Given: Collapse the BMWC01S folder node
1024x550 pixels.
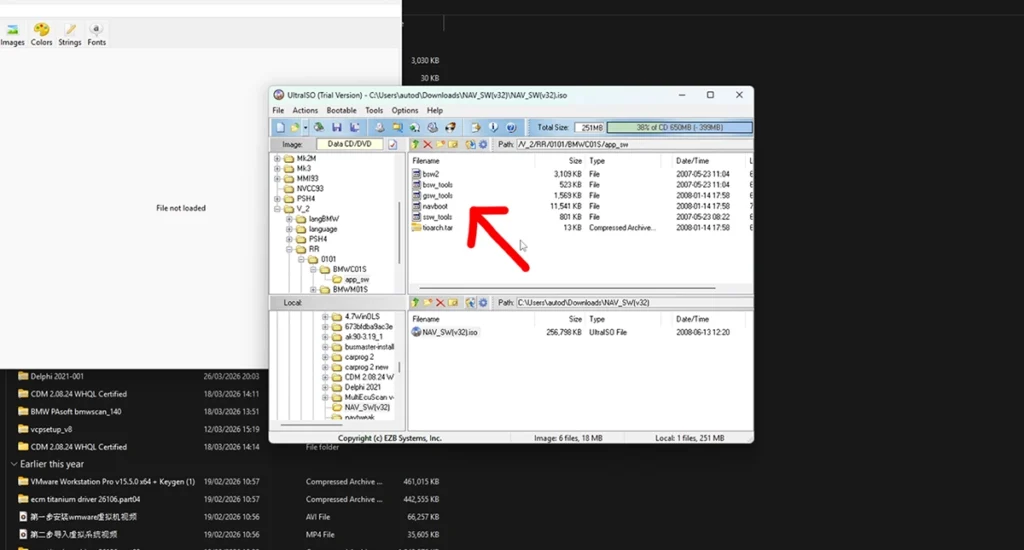Looking at the screenshot, I should (x=313, y=269).
